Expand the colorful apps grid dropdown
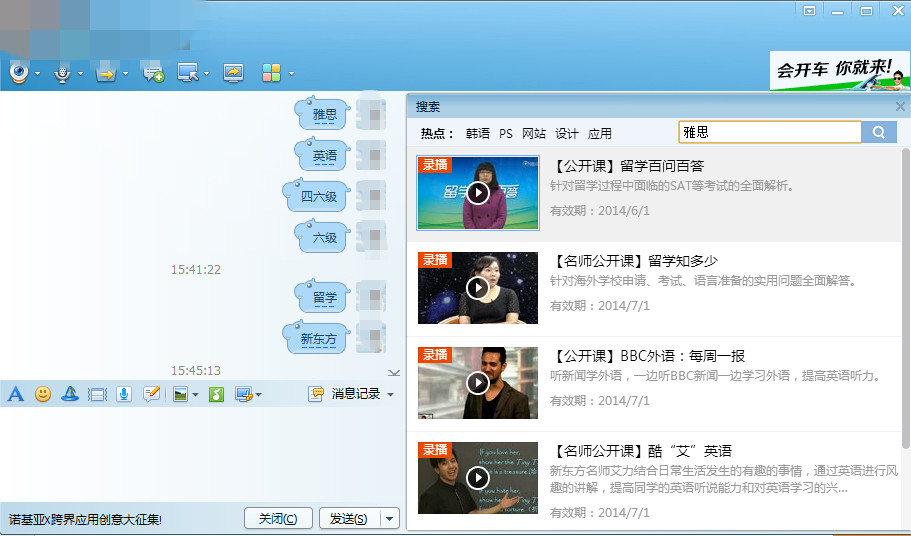This screenshot has height=536, width=911. (291, 73)
